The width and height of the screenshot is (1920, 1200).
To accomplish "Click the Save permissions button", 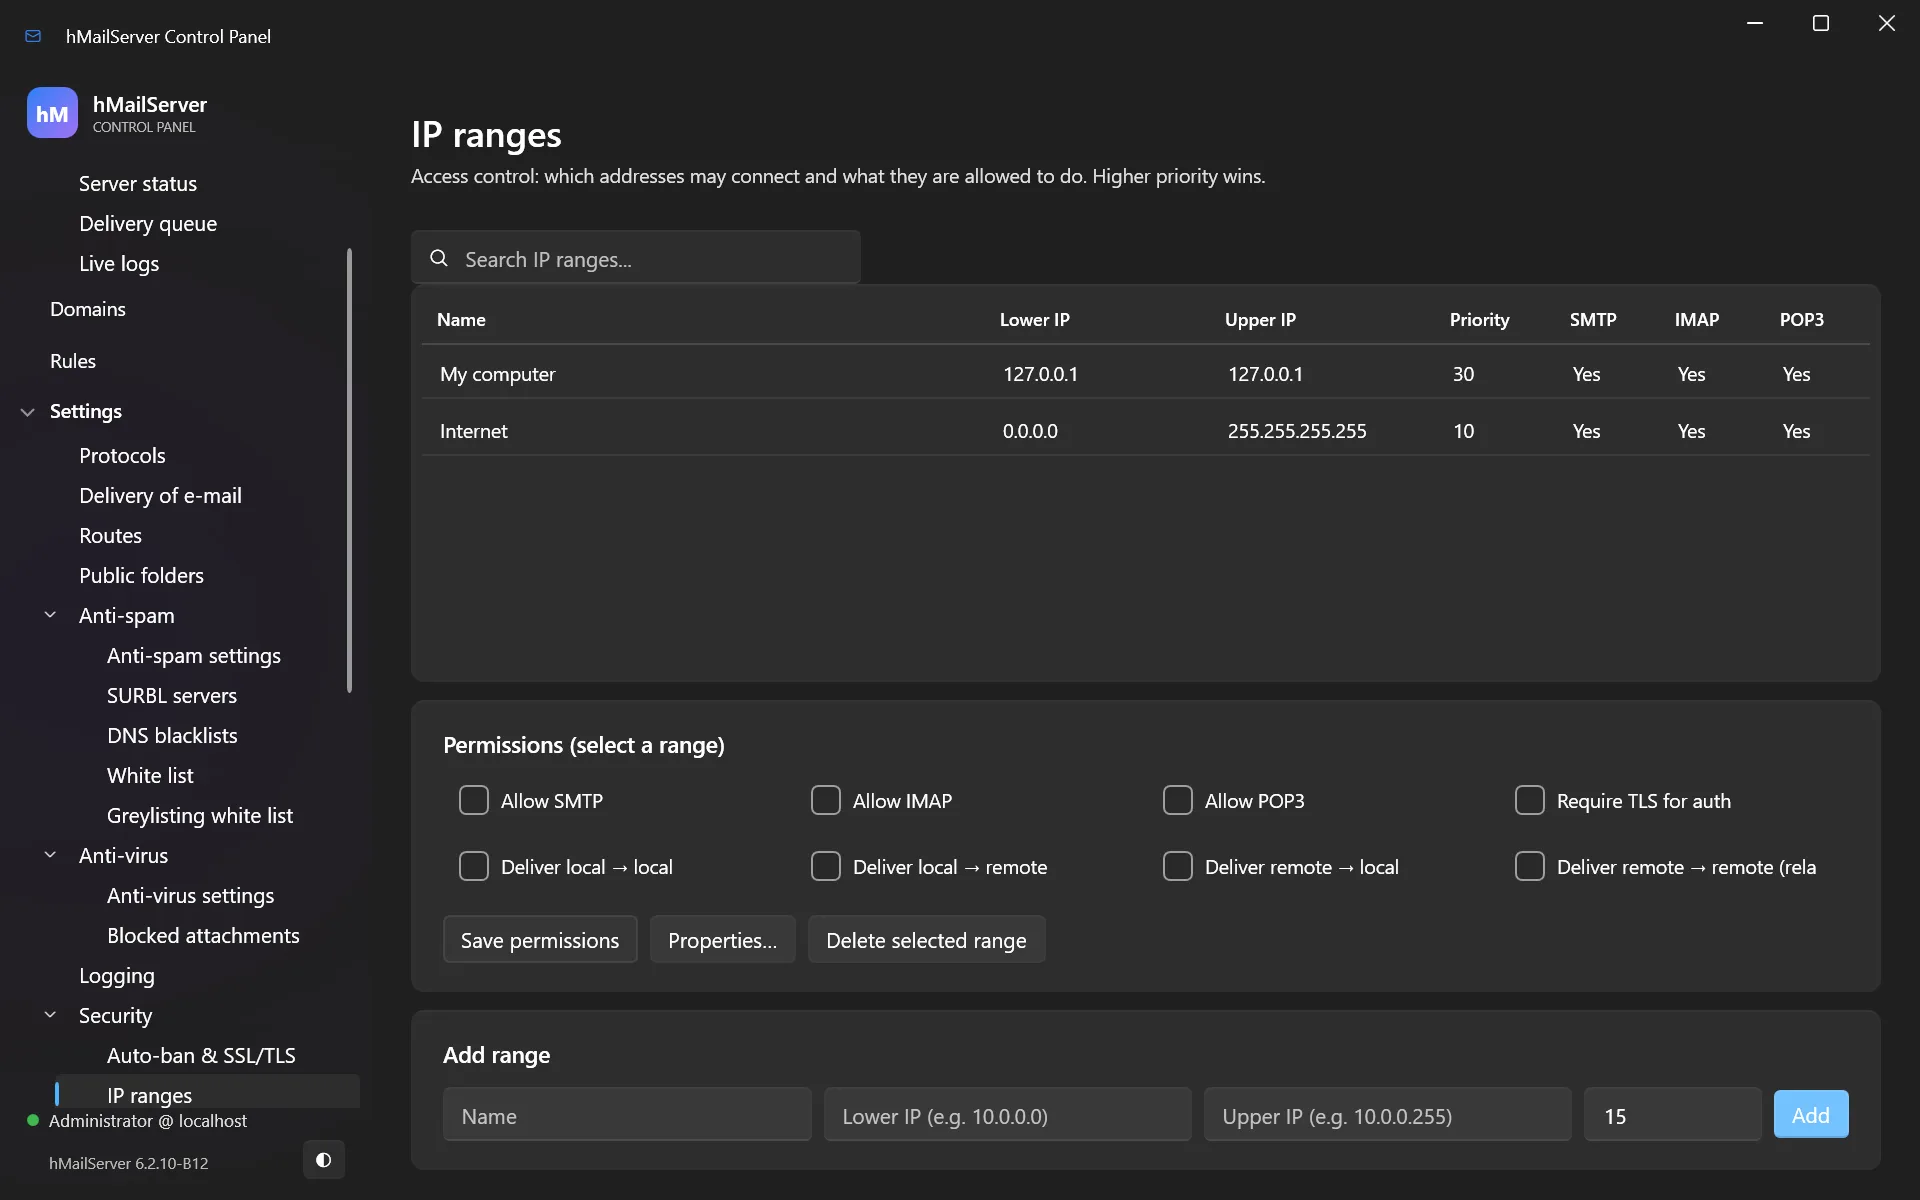I will [x=540, y=940].
